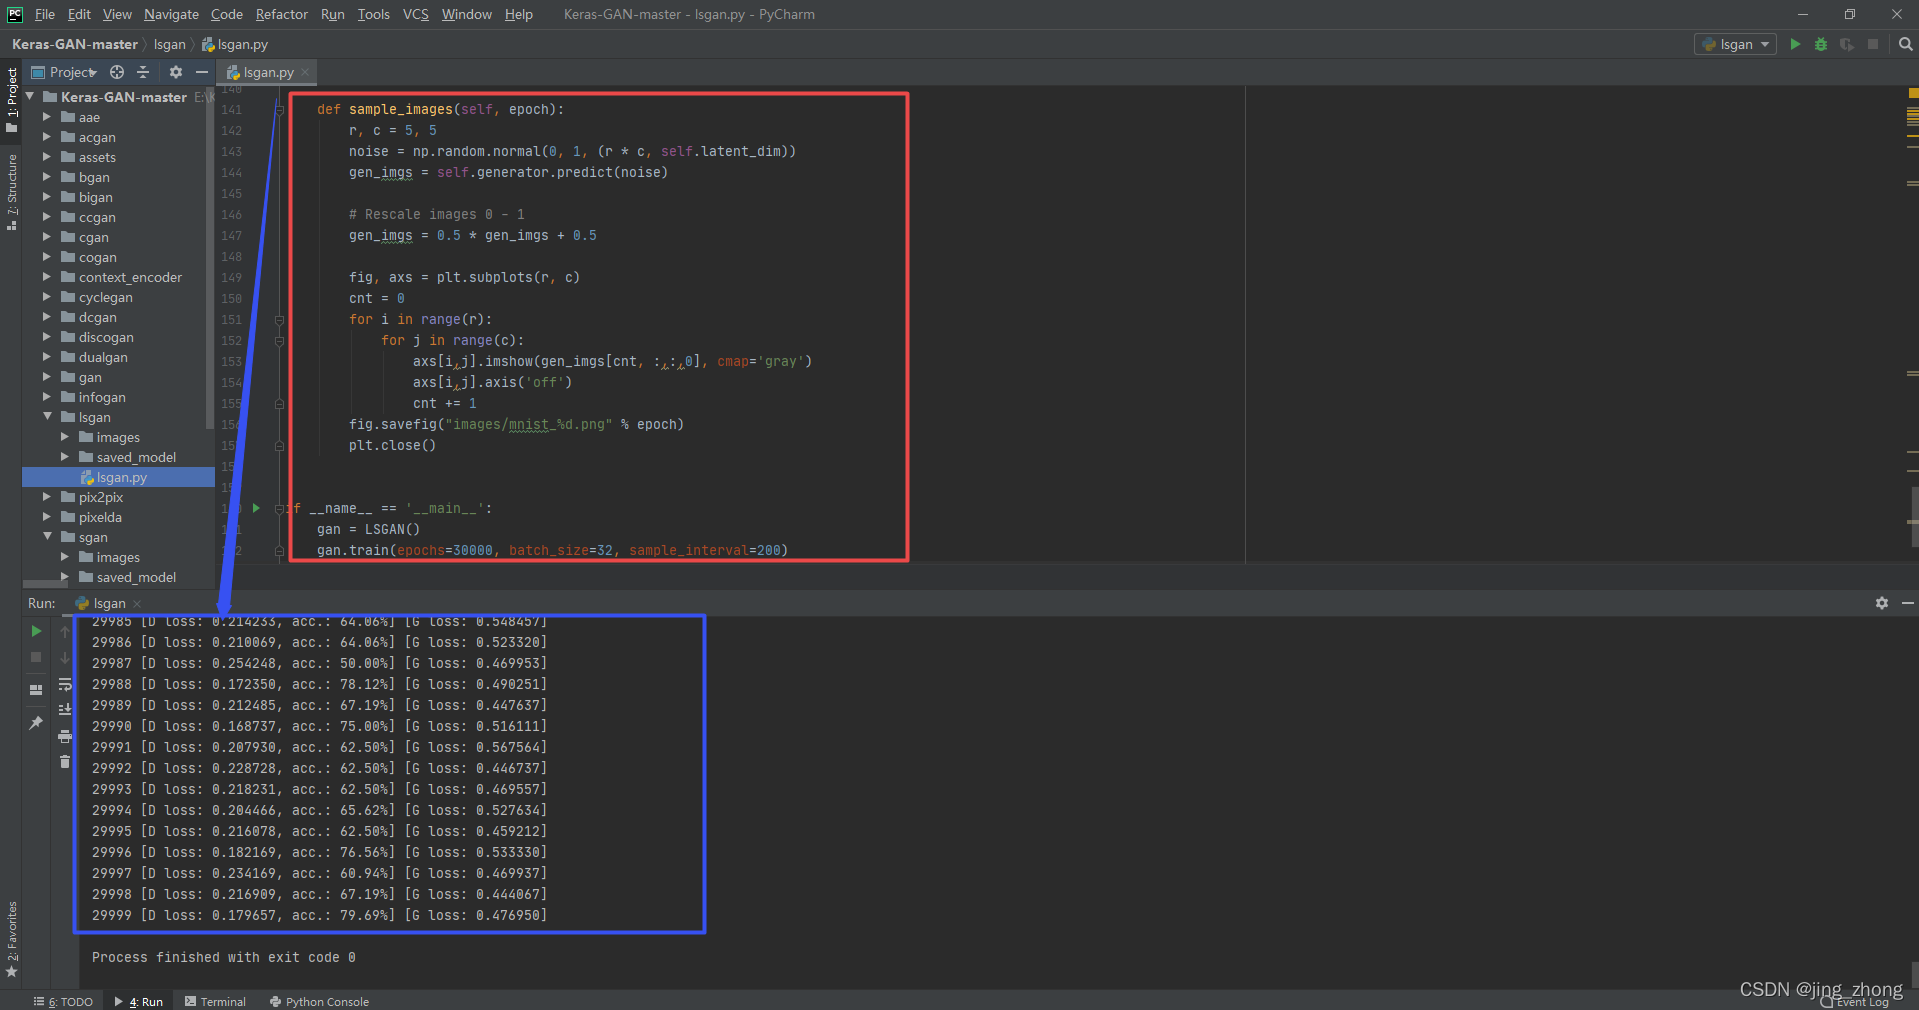Click the up arrow in Run console
1919x1010 pixels.
pyautogui.click(x=65, y=631)
